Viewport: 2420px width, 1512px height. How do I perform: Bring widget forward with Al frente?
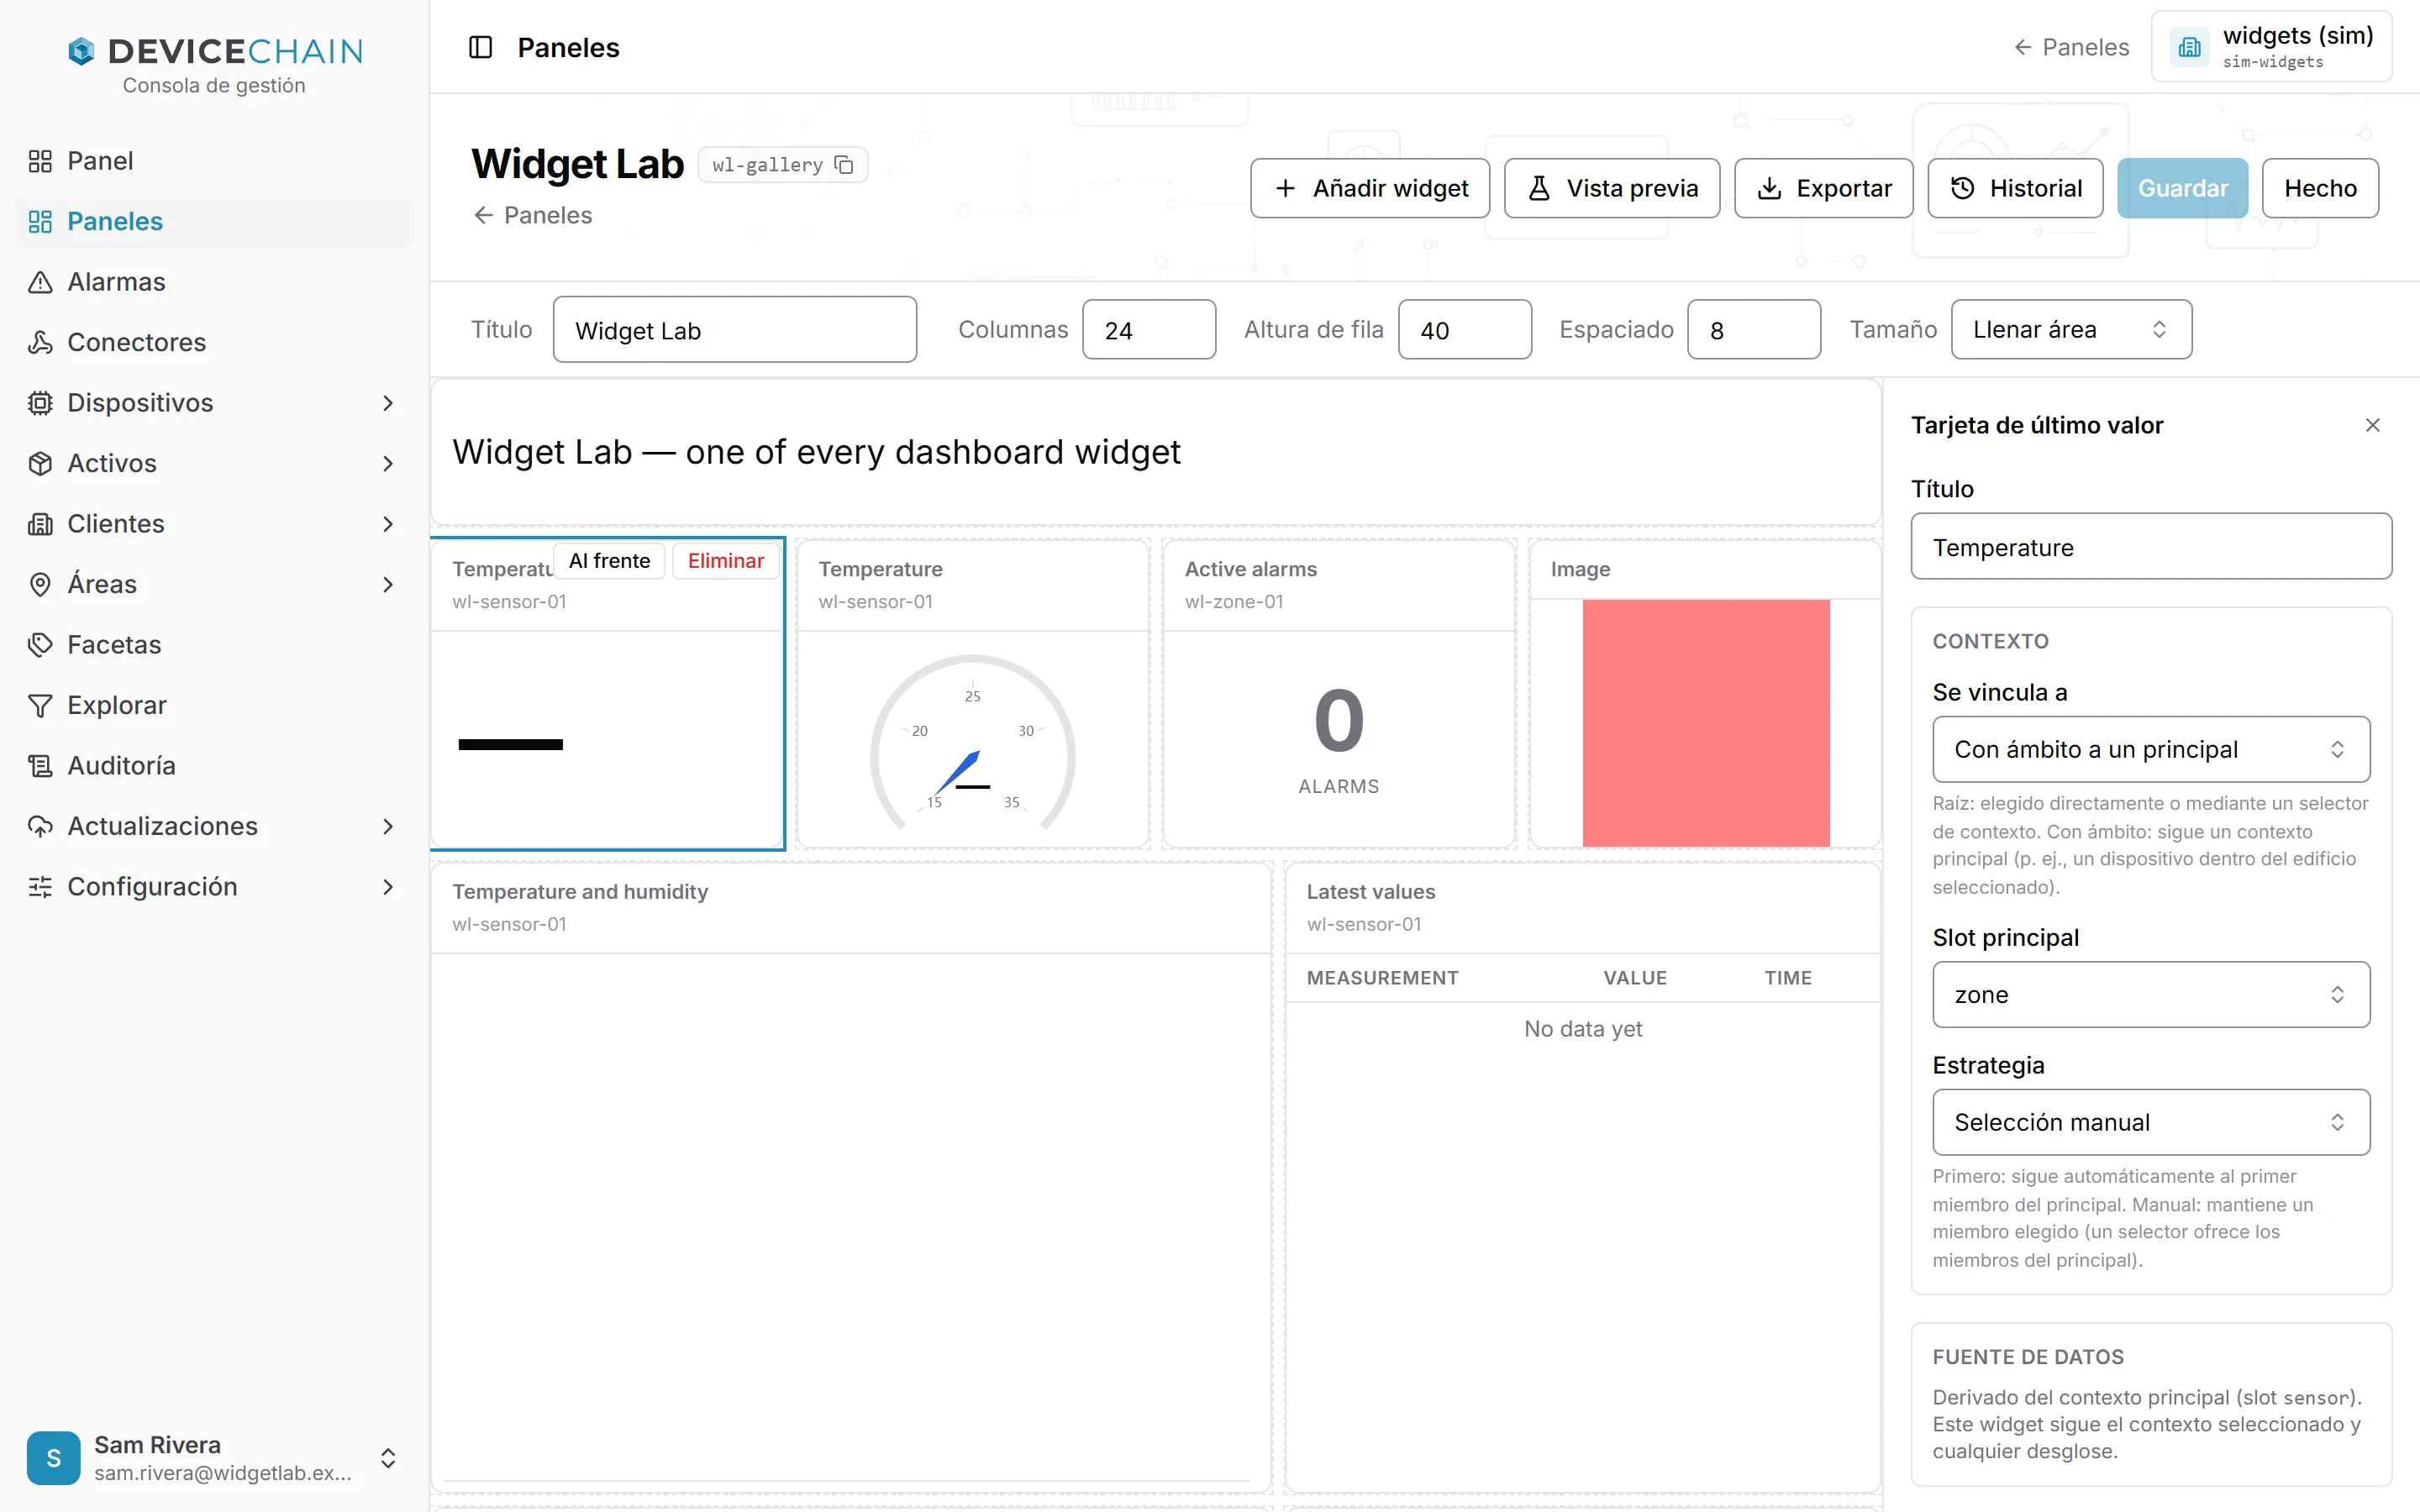(609, 561)
